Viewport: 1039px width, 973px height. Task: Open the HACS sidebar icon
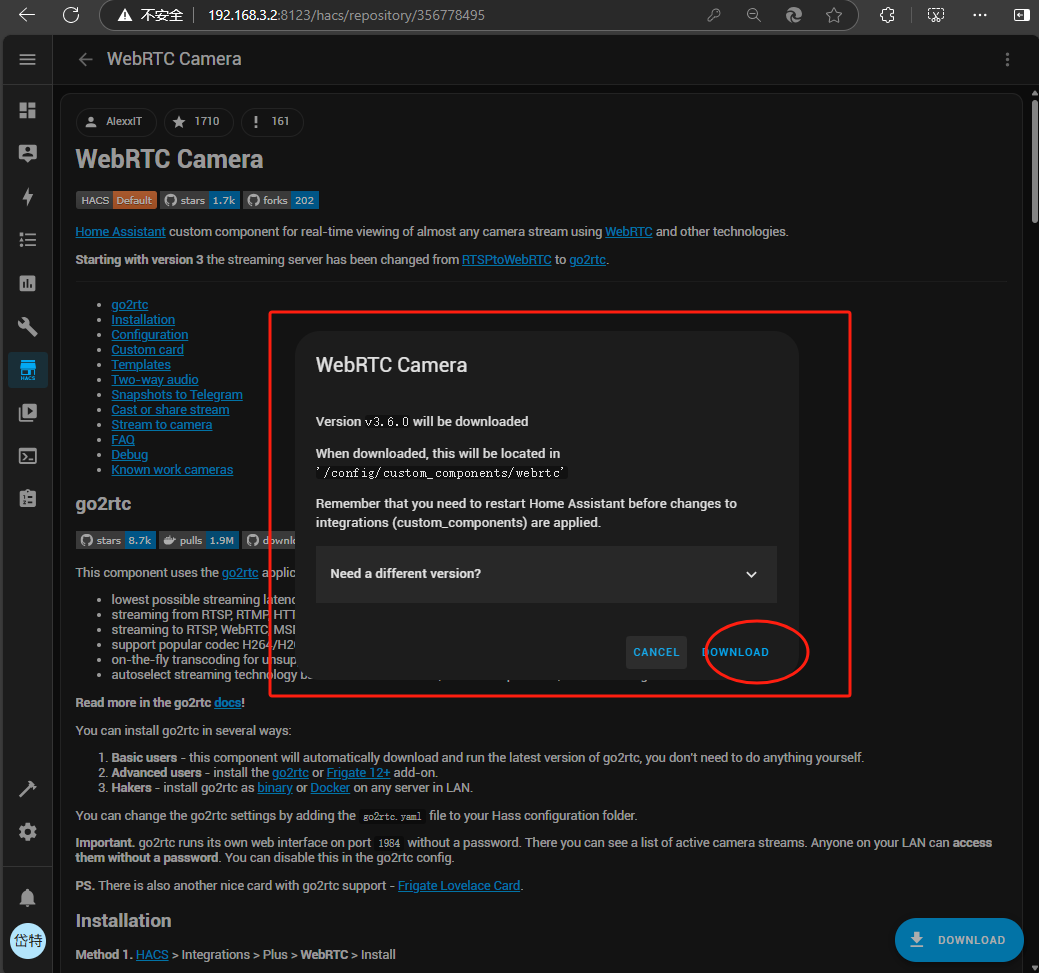[28, 369]
